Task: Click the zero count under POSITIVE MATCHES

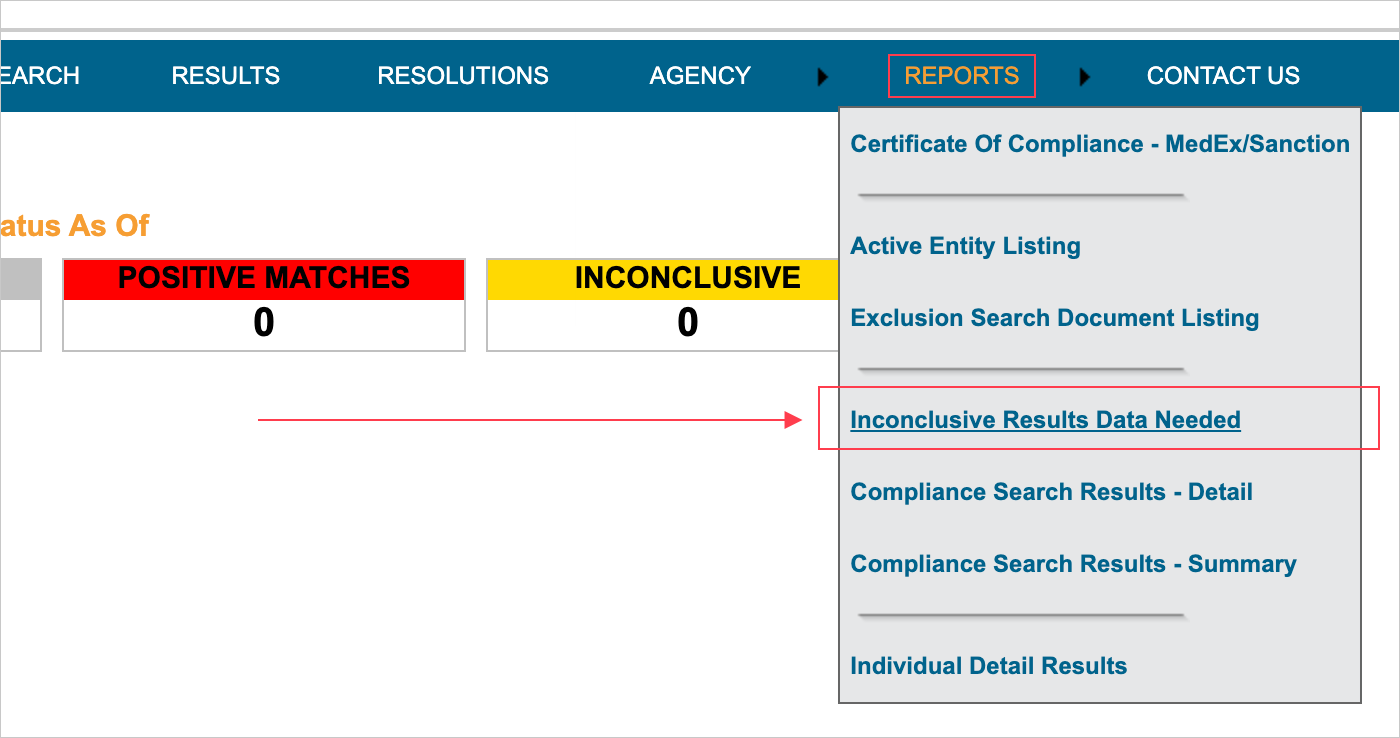Action: click(264, 322)
